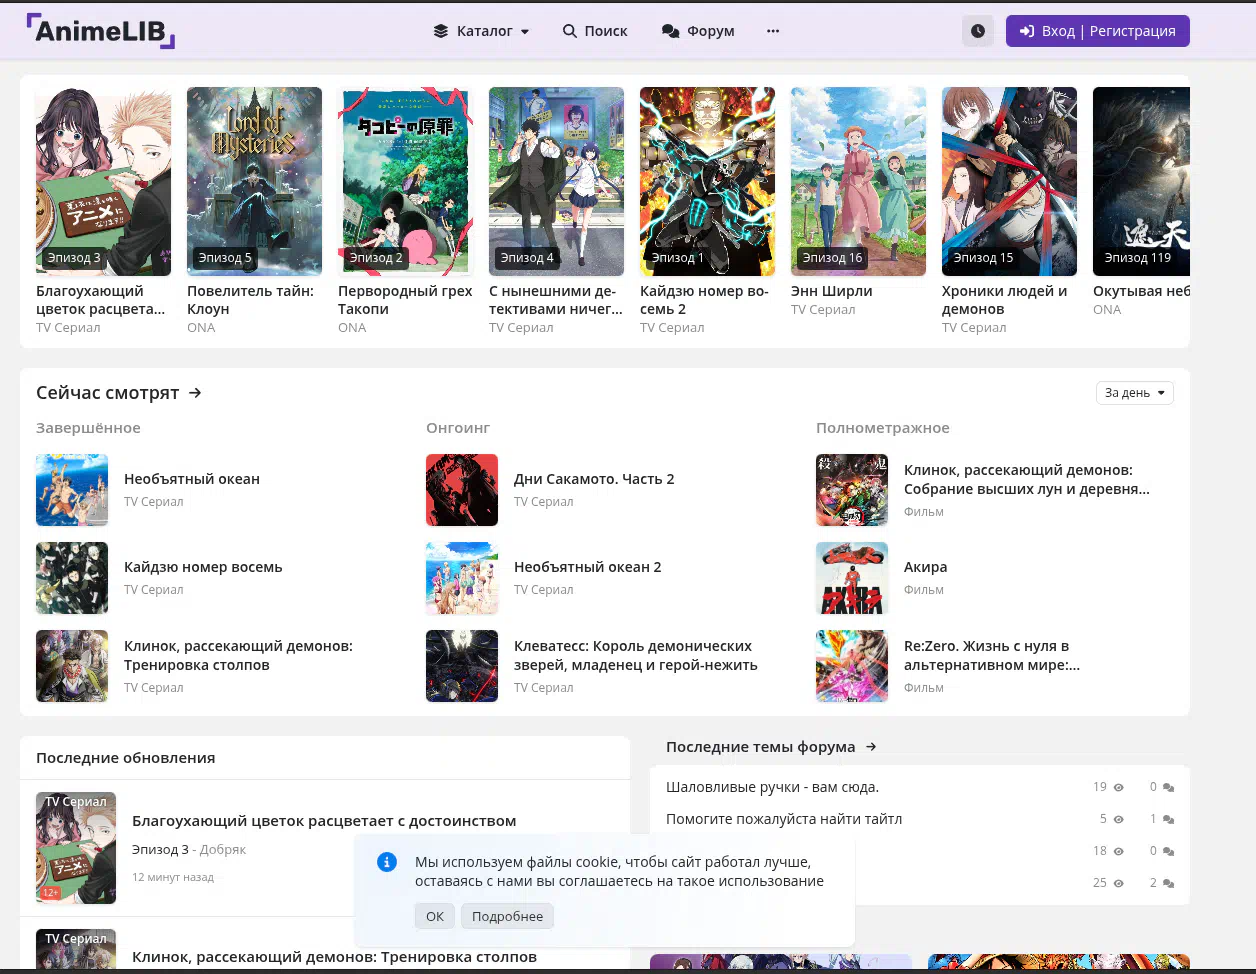Click the AnimeLIB logo
This screenshot has width=1256, height=974.
pyautogui.click(x=100, y=31)
